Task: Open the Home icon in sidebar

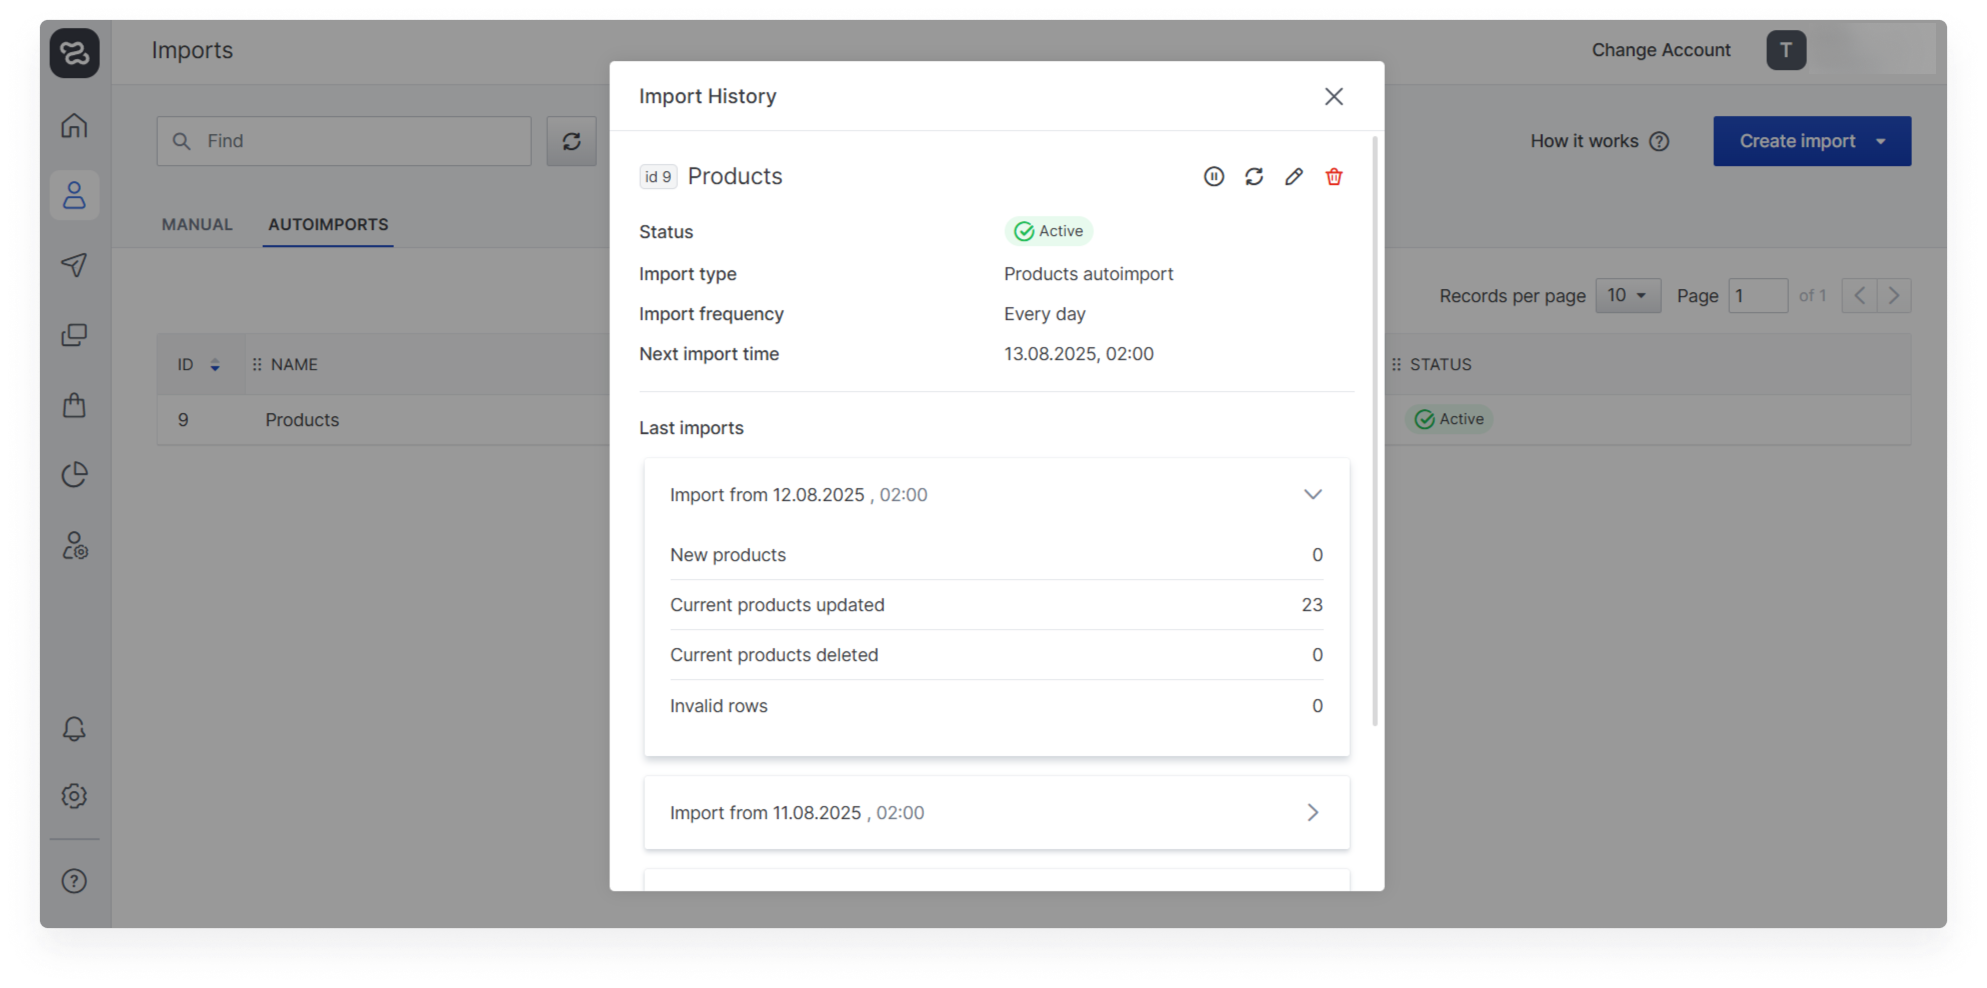Action: 74,126
